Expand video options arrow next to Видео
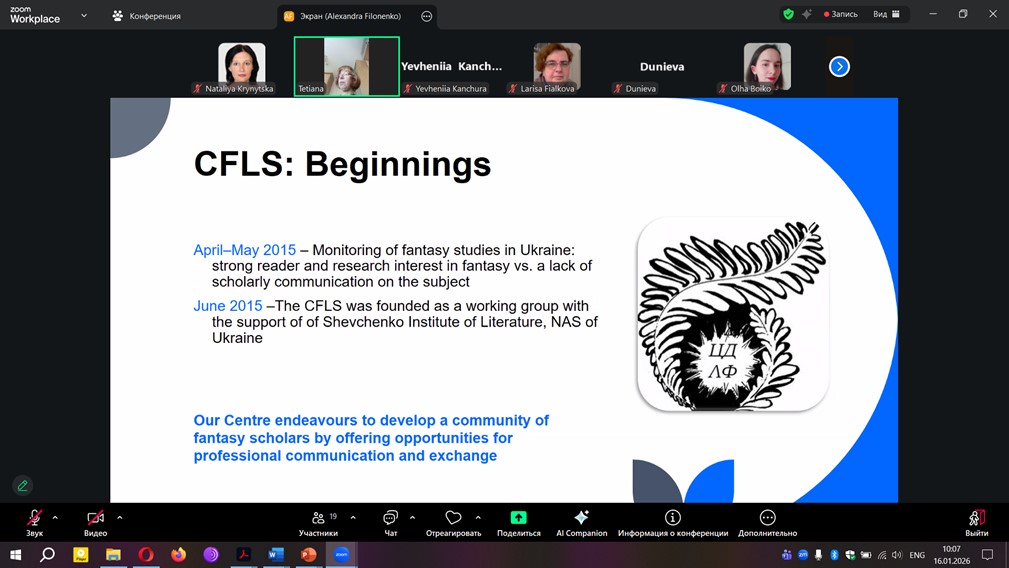This screenshot has height=568, width=1009. (120, 518)
